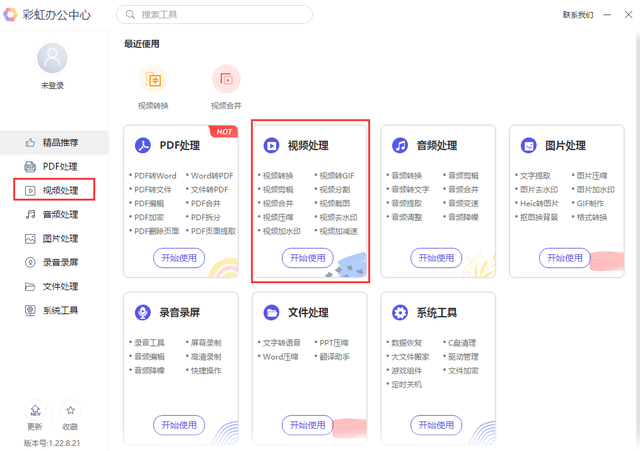Click music icon beside sidebar 音频处理
This screenshot has height=451, width=640.
tap(30, 215)
